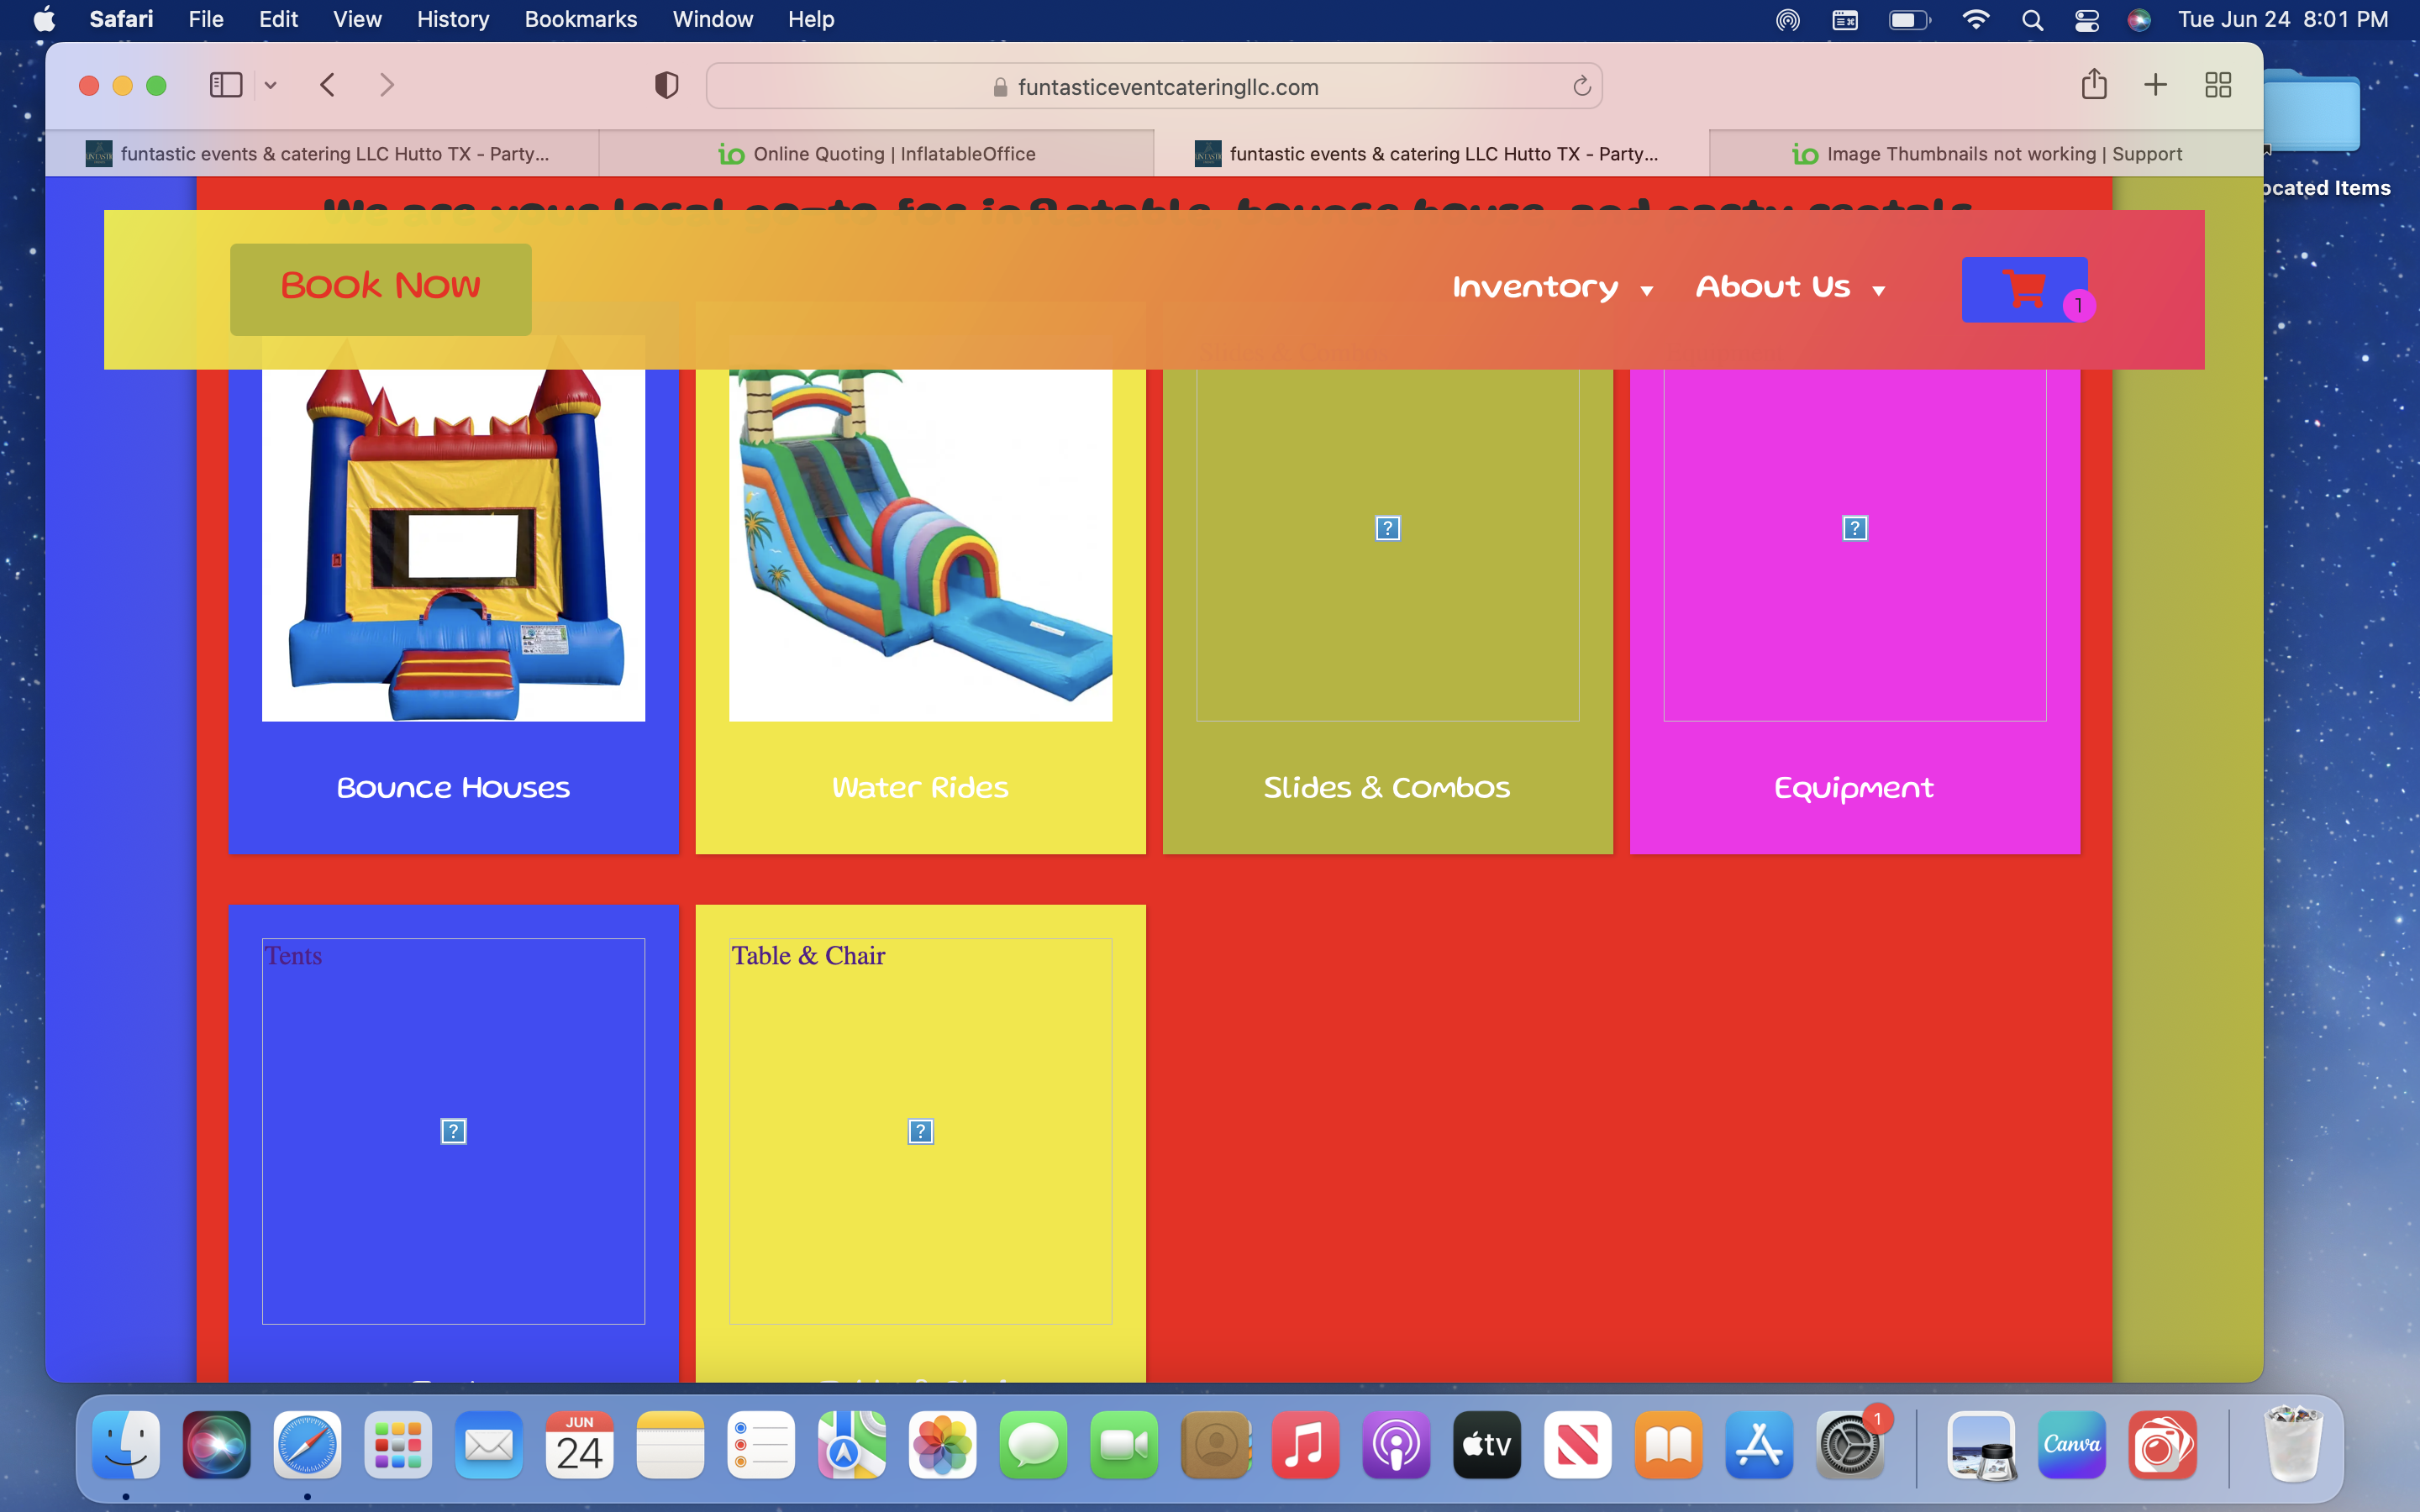Reload the page with refresh icon
The image size is (2420, 1512).
point(1581,87)
